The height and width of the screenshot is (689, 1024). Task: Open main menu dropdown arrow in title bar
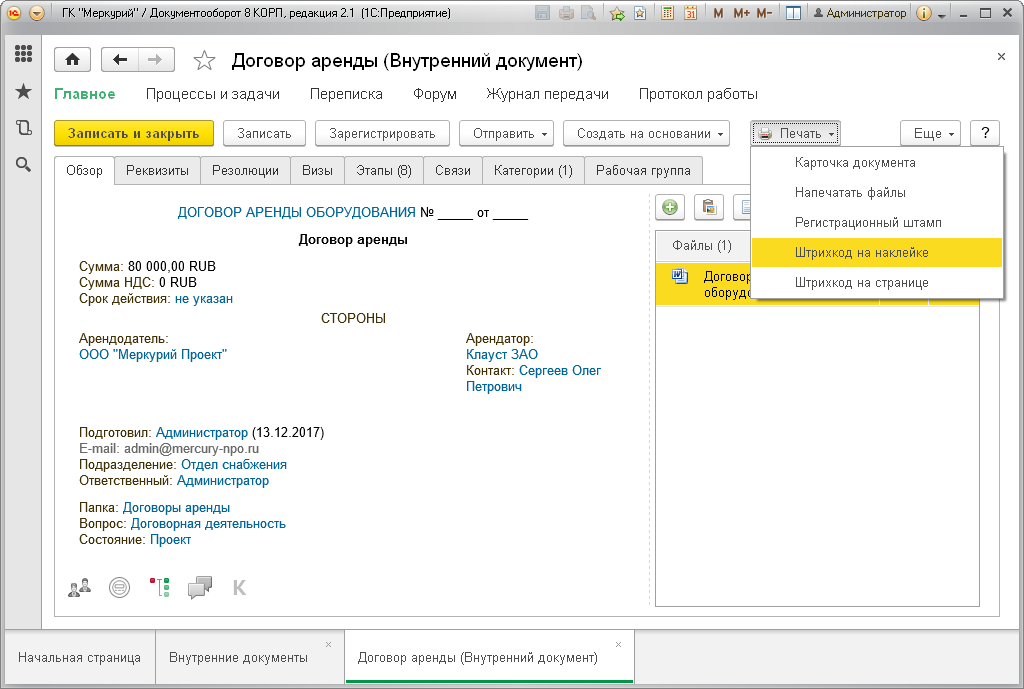point(37,13)
